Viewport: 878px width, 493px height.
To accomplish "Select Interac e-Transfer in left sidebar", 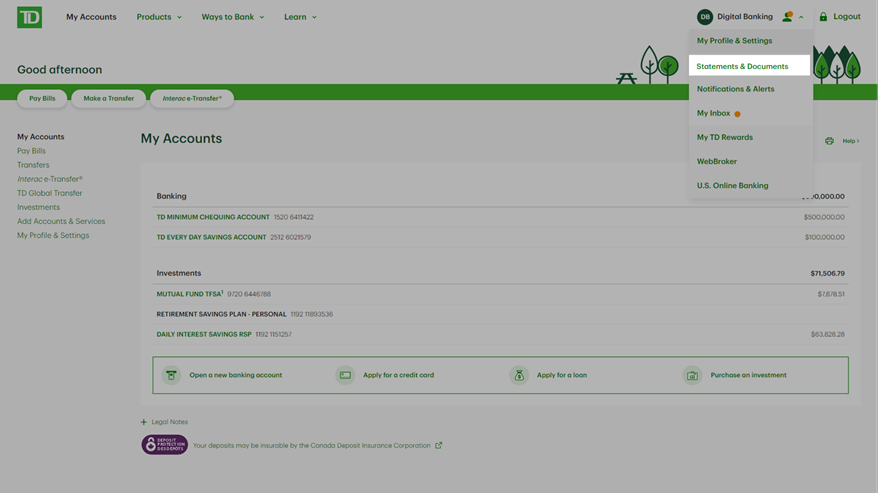I will coord(50,179).
